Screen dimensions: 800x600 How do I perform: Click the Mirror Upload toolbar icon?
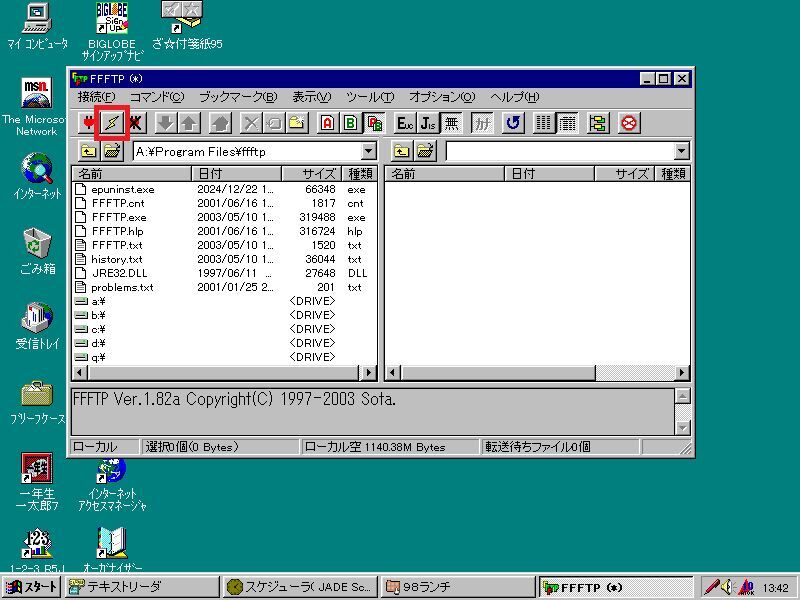220,123
